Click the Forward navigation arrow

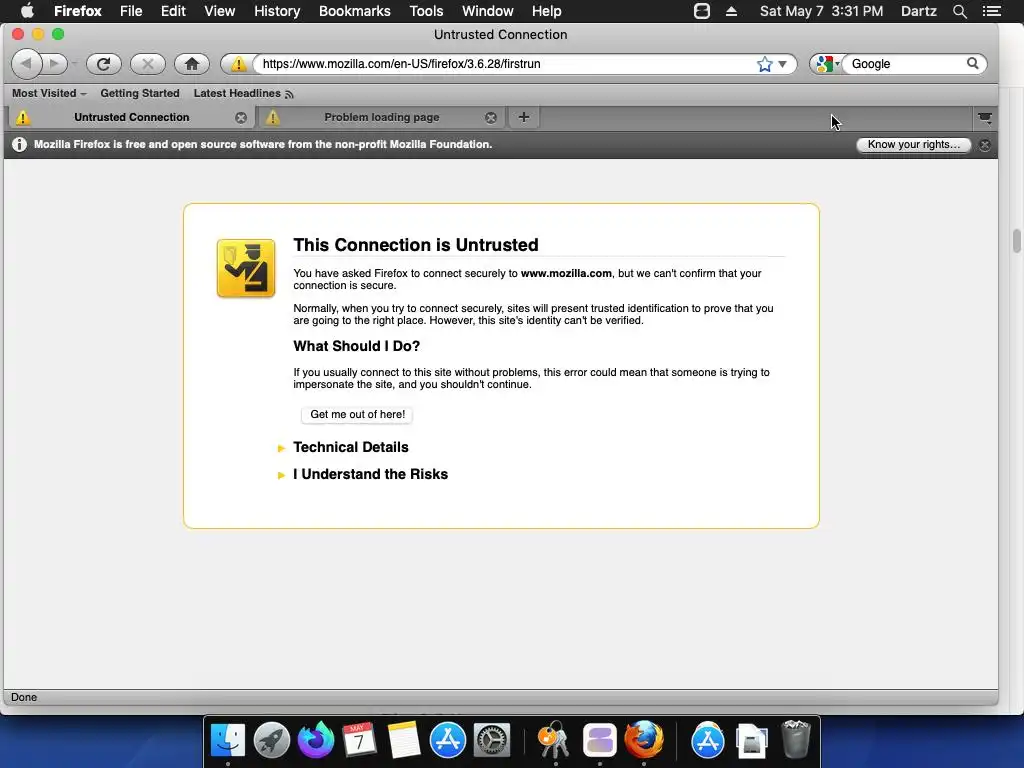pos(55,64)
